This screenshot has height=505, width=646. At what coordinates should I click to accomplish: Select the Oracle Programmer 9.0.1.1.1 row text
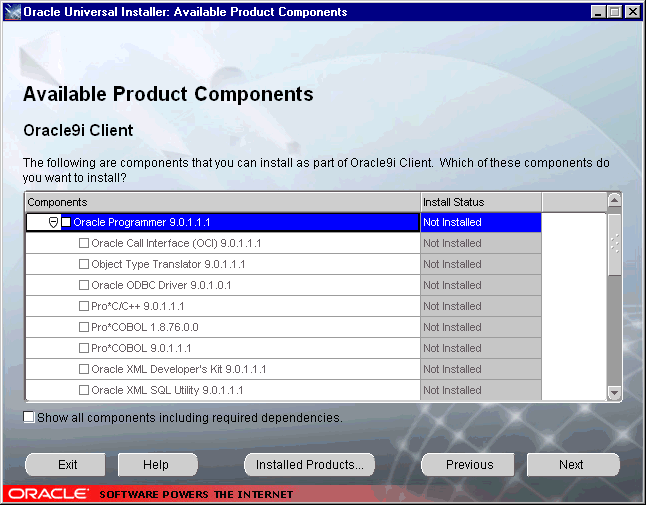coord(142,222)
